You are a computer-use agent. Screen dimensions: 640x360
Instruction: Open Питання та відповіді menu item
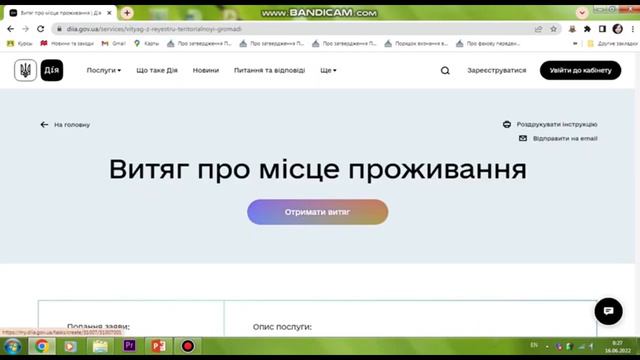click(269, 70)
